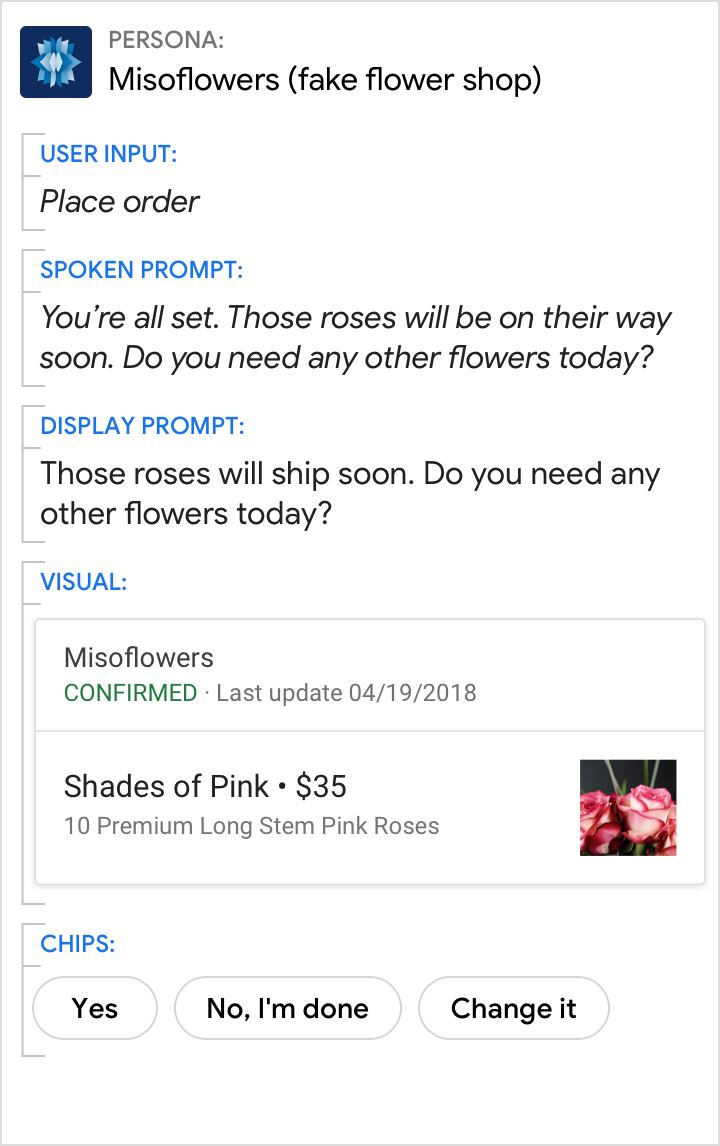Click the Last update 04/19/2018 text
This screenshot has width=720, height=1146.
coord(346,693)
